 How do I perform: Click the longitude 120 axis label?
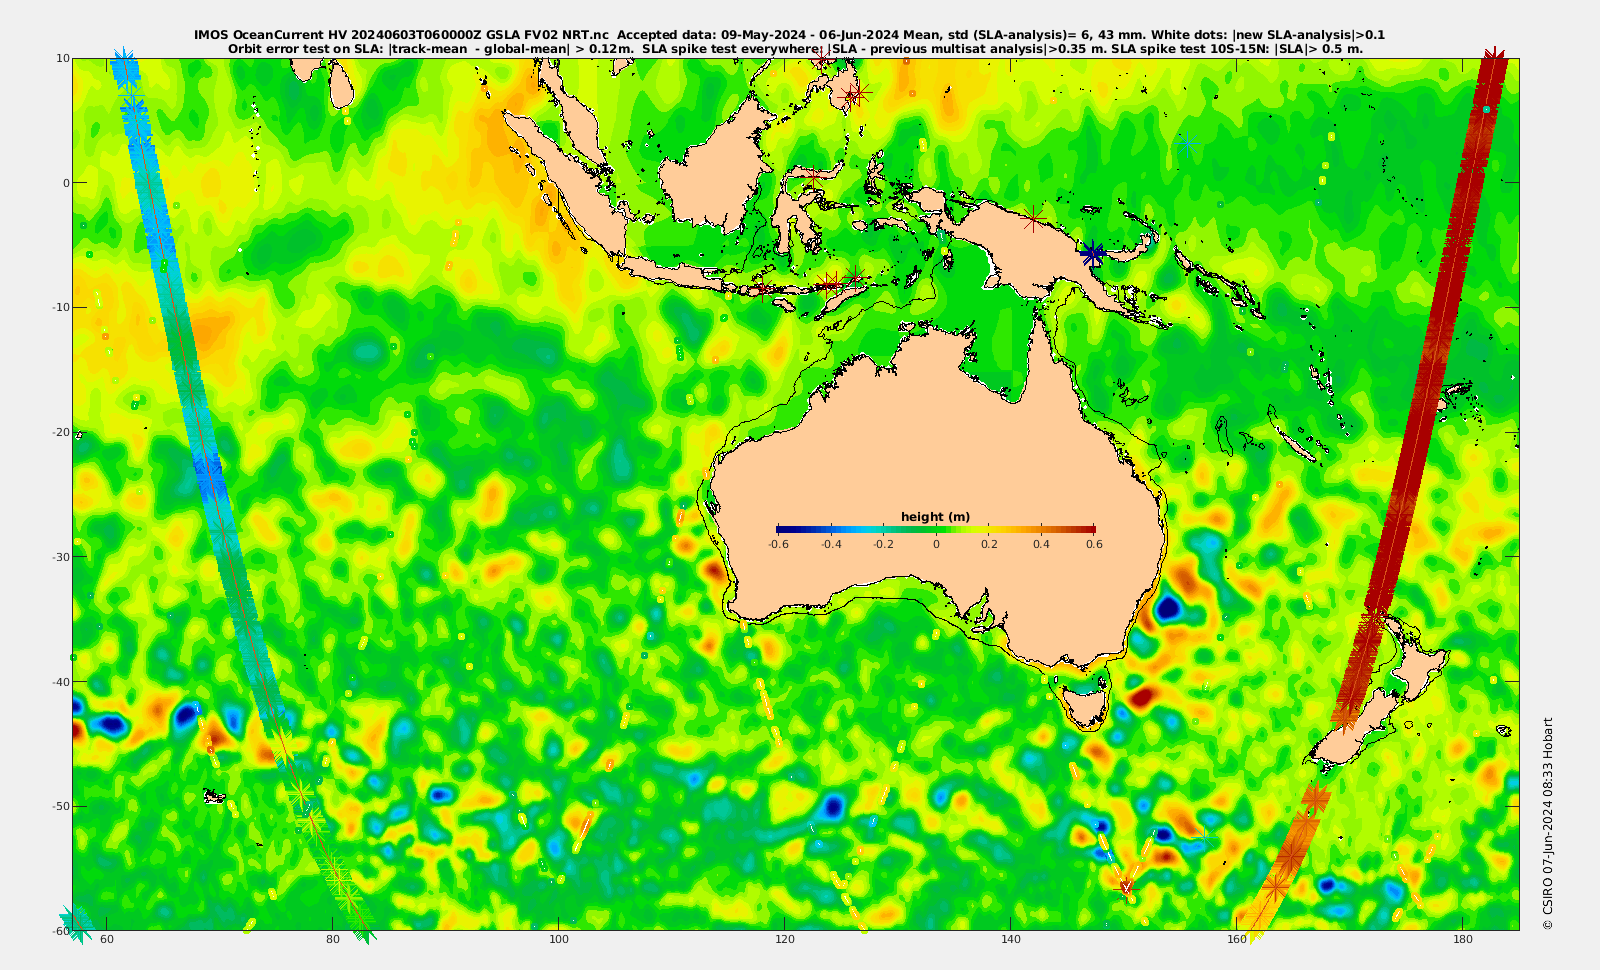coord(785,939)
